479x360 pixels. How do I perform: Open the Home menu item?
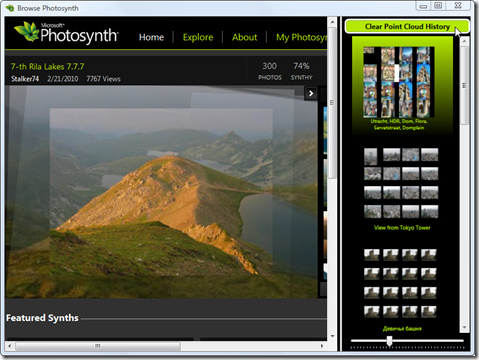tap(151, 37)
